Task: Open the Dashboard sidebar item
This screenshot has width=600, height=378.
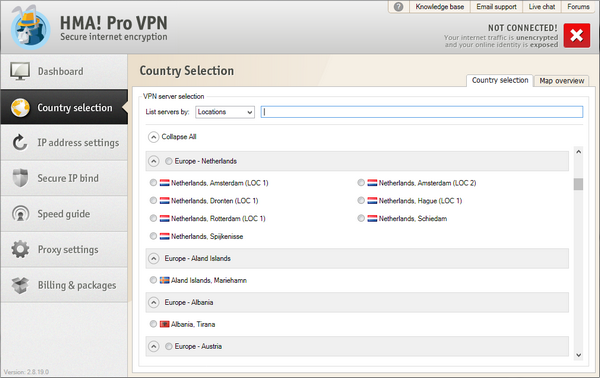Action: (64, 72)
